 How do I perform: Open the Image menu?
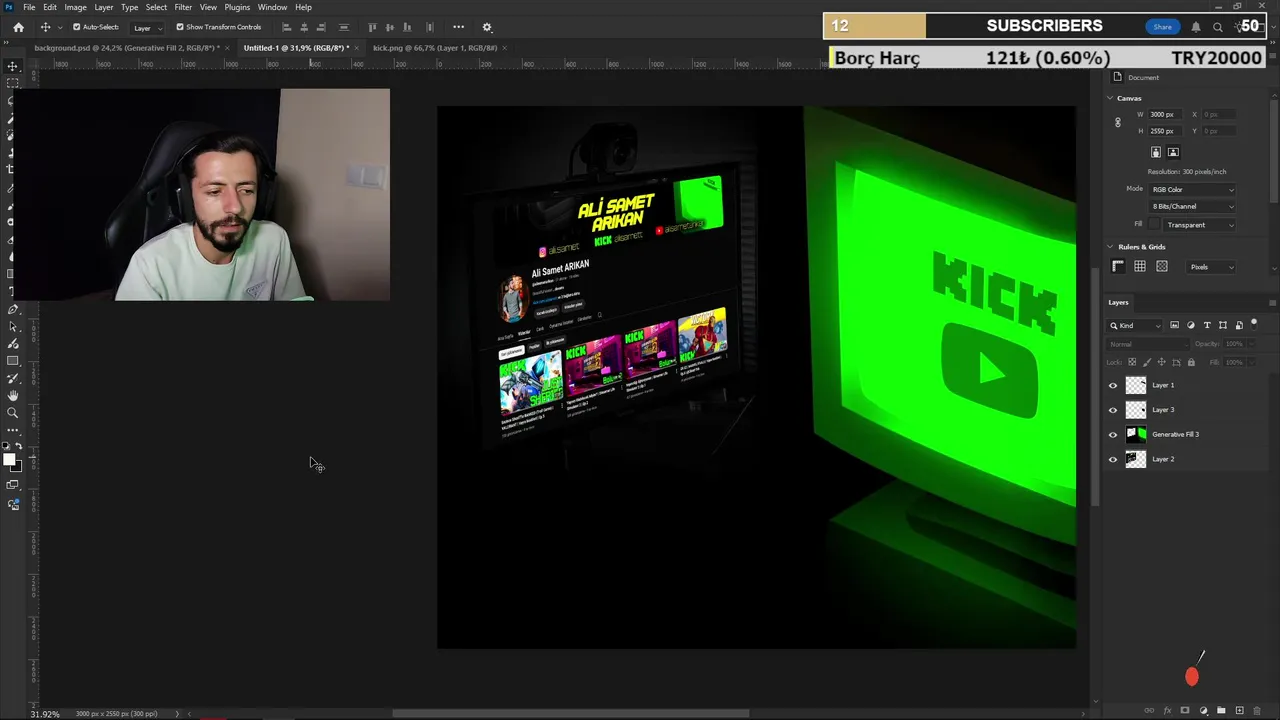(75, 7)
